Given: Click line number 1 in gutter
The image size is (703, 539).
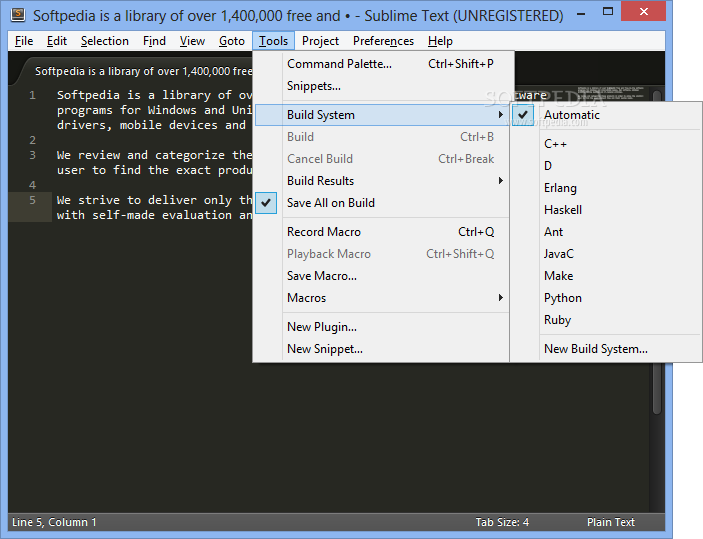Looking at the screenshot, I should coord(32,95).
